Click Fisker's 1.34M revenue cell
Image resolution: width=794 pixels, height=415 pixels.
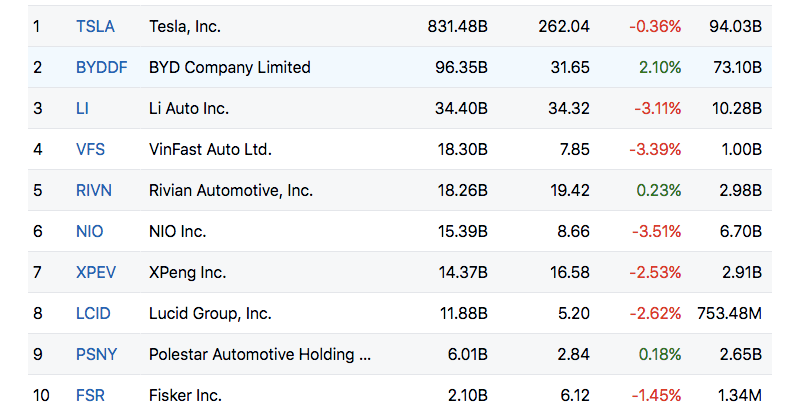point(740,395)
